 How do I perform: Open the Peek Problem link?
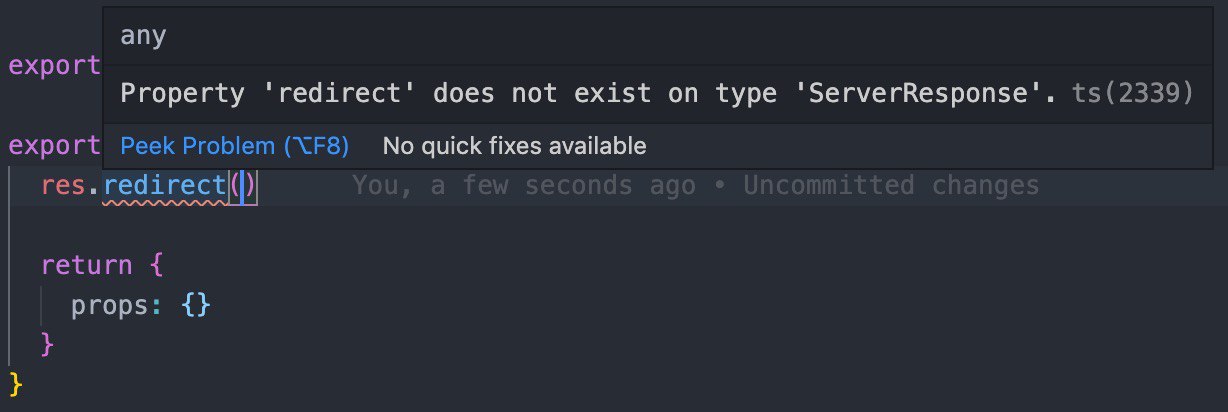pos(235,146)
